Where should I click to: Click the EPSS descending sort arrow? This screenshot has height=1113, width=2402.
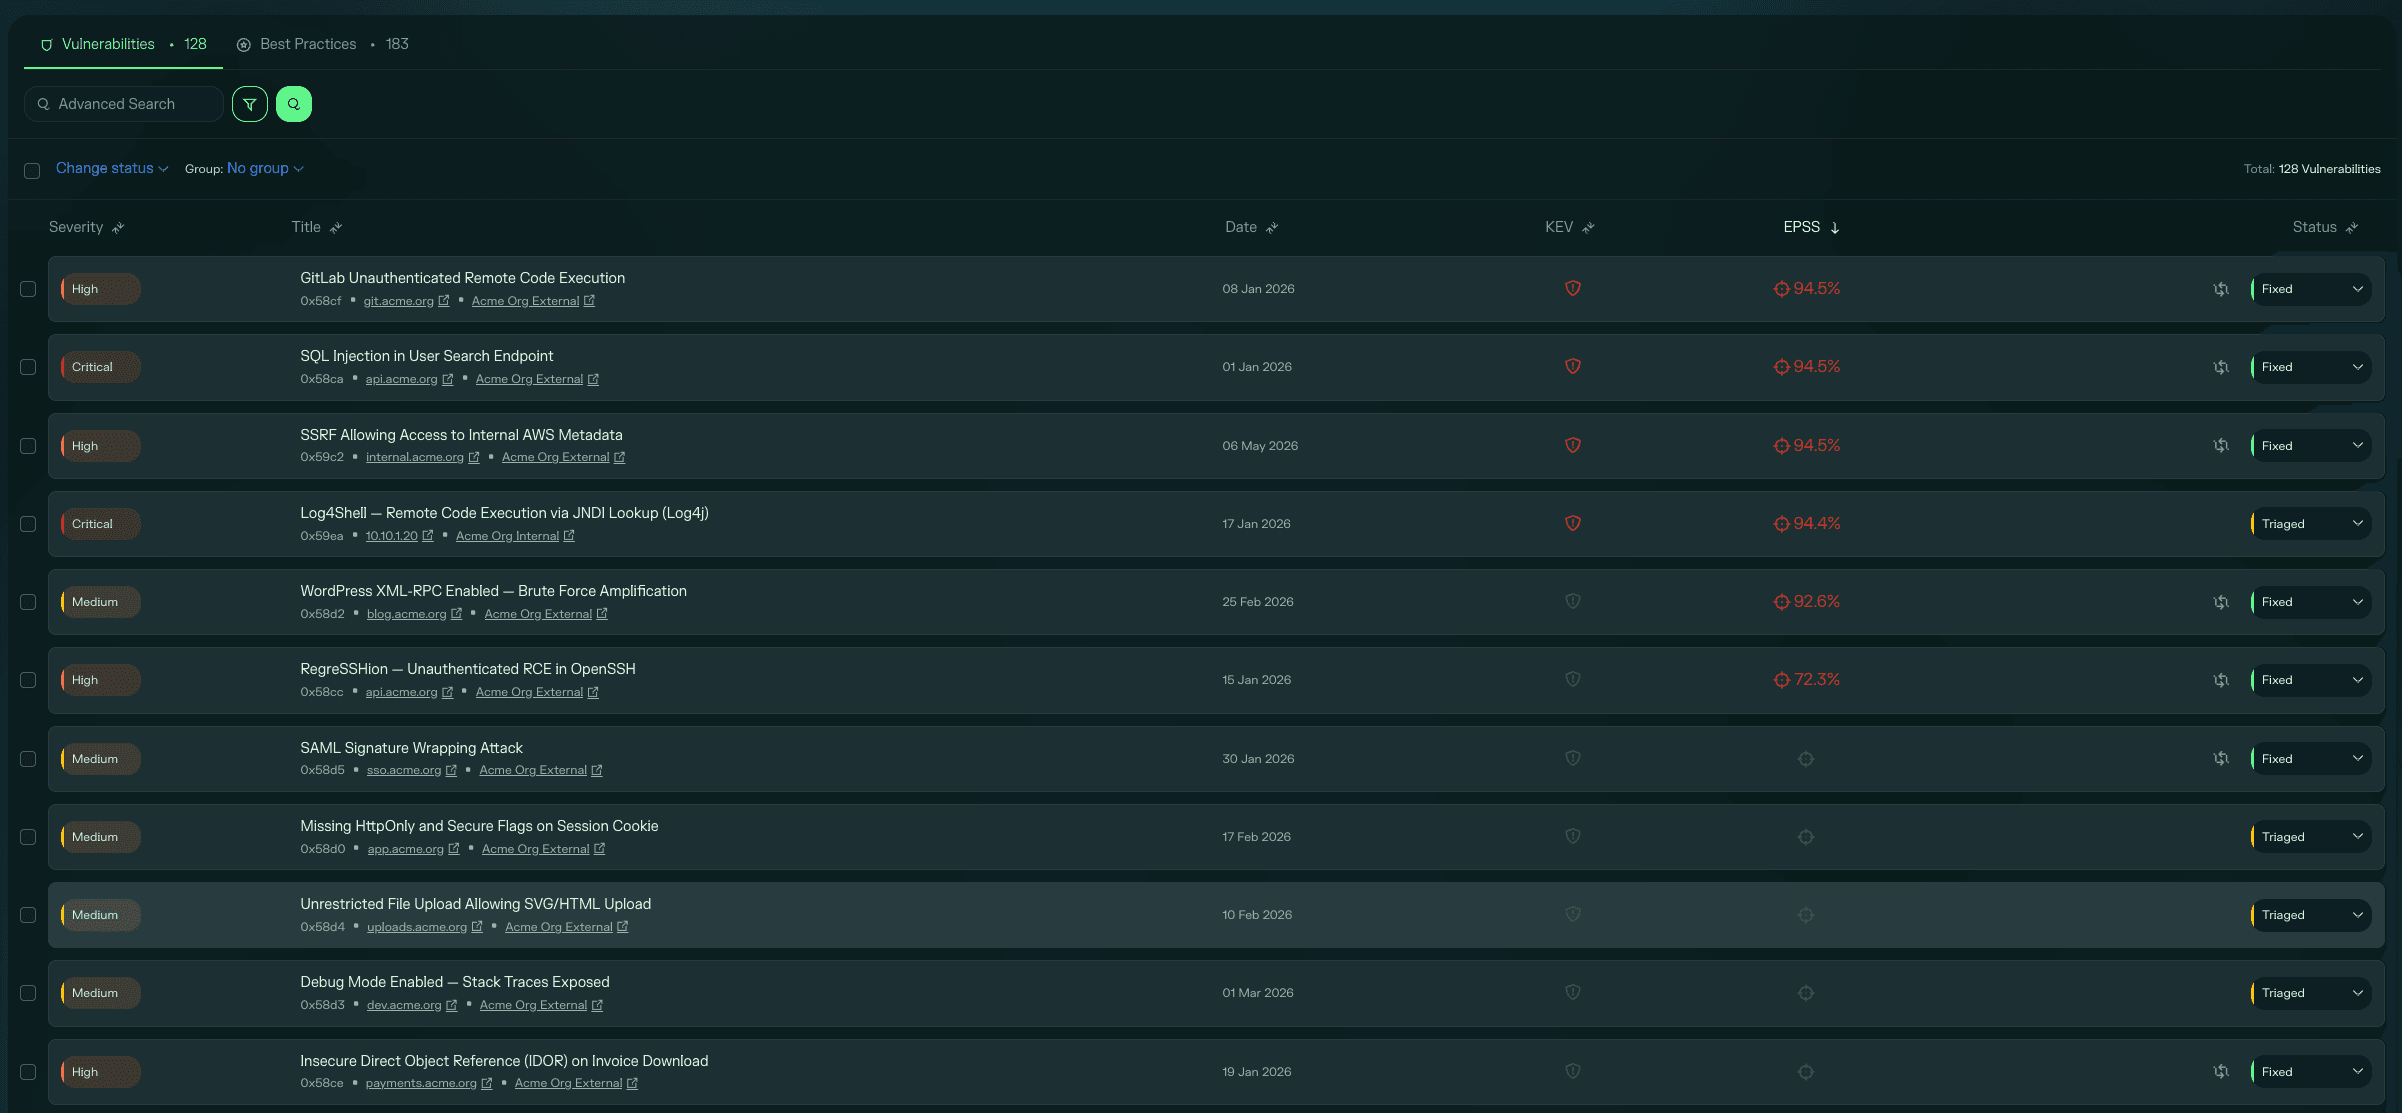tap(1835, 228)
